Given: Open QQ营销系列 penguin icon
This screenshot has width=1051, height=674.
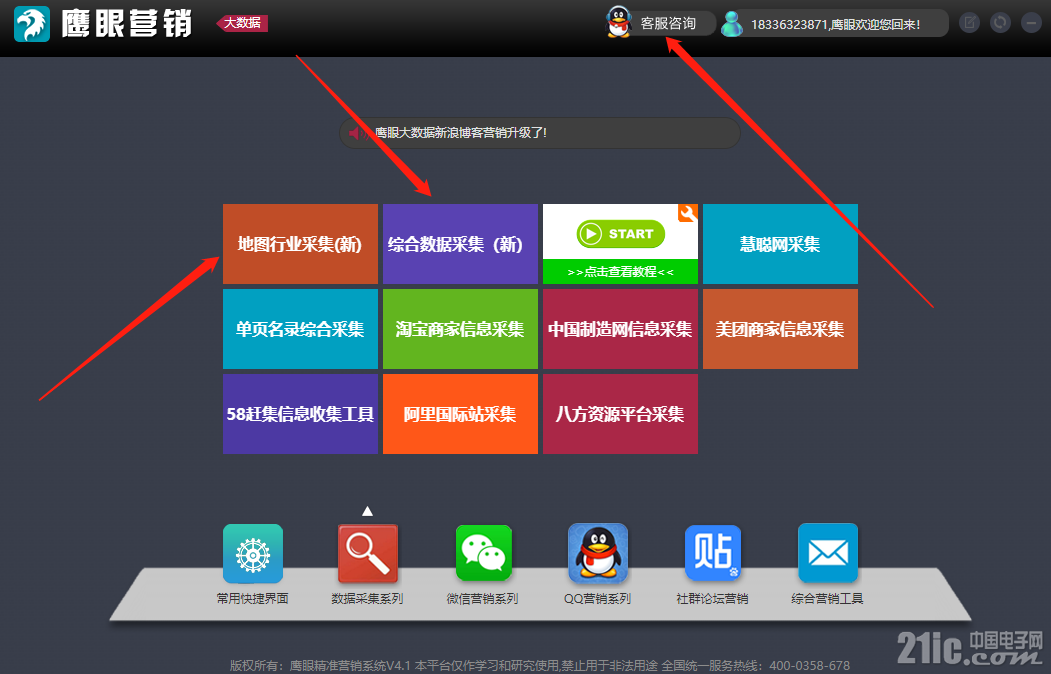Looking at the screenshot, I should pyautogui.click(x=598, y=553).
